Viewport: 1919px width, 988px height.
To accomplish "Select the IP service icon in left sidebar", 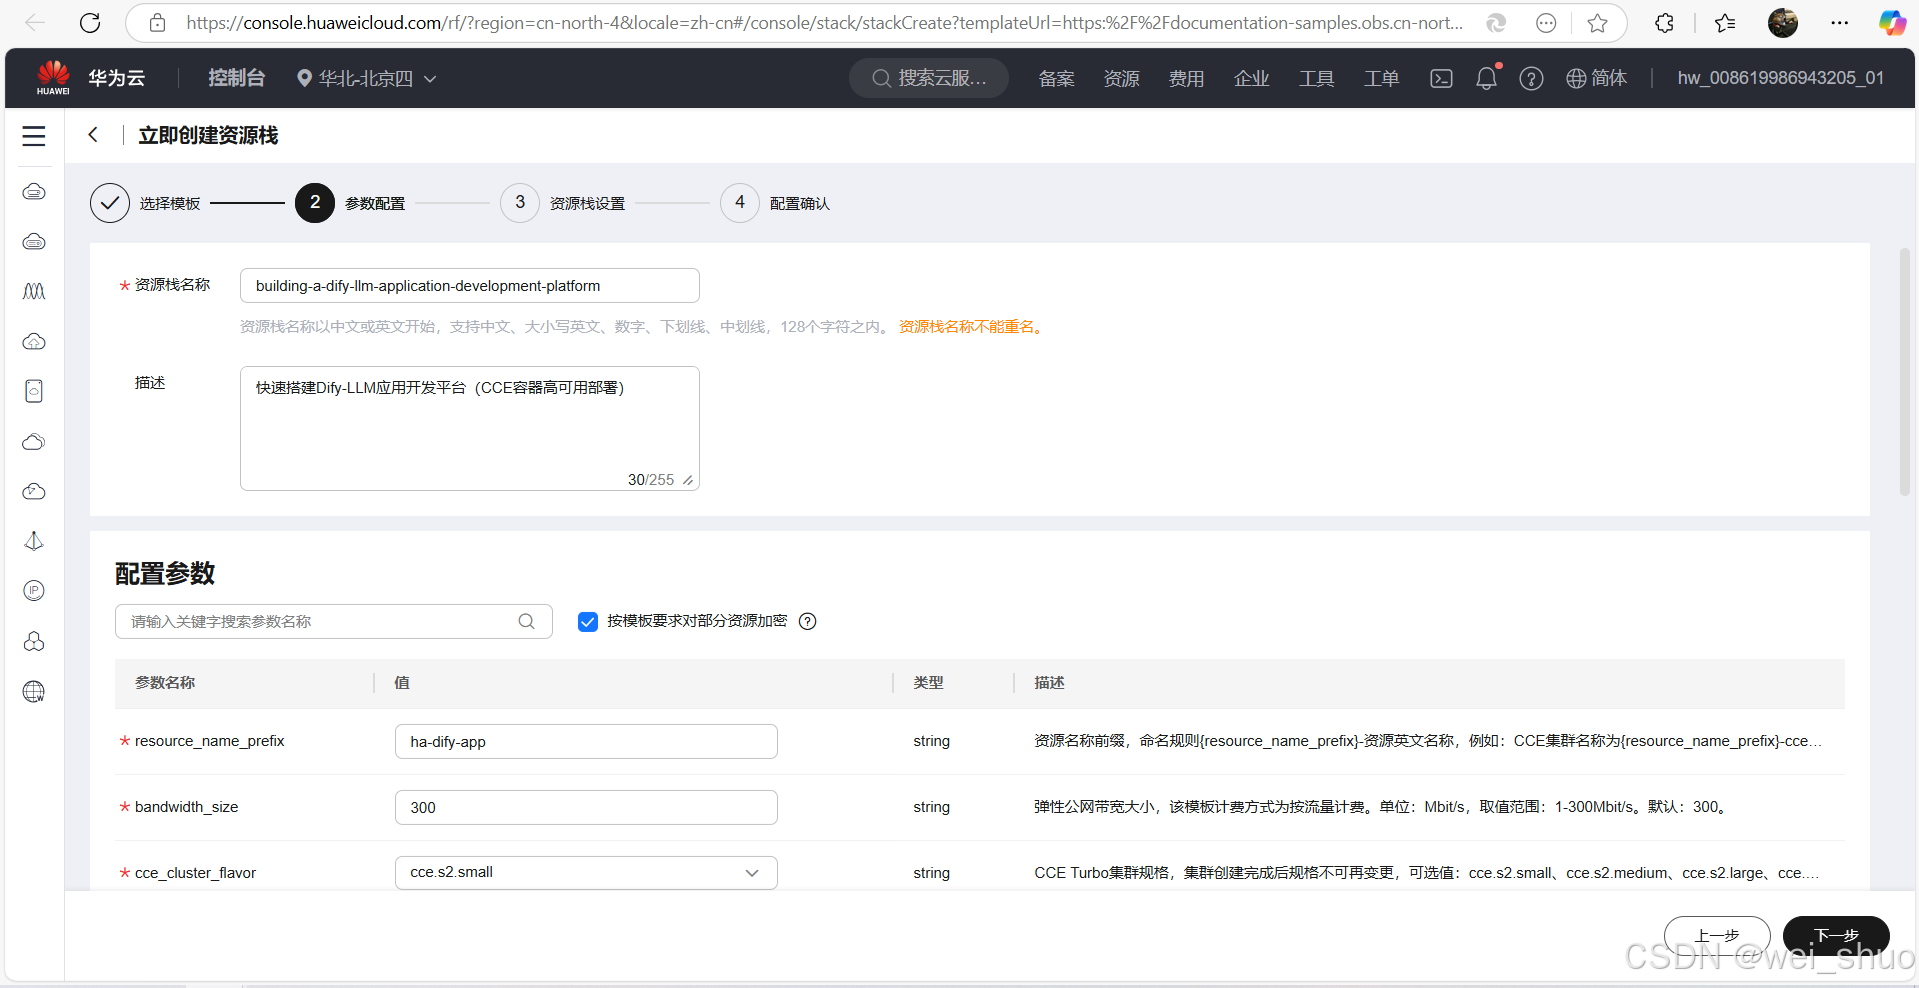I will (33, 590).
